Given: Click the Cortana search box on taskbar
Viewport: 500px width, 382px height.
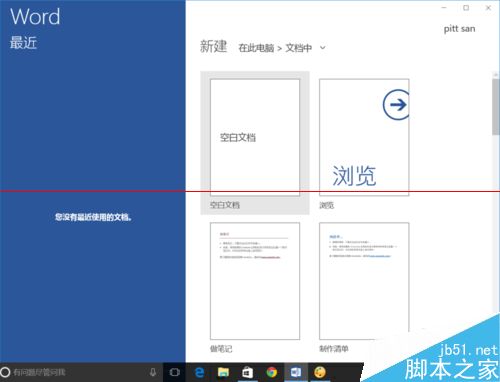Looking at the screenshot, I should [81, 372].
